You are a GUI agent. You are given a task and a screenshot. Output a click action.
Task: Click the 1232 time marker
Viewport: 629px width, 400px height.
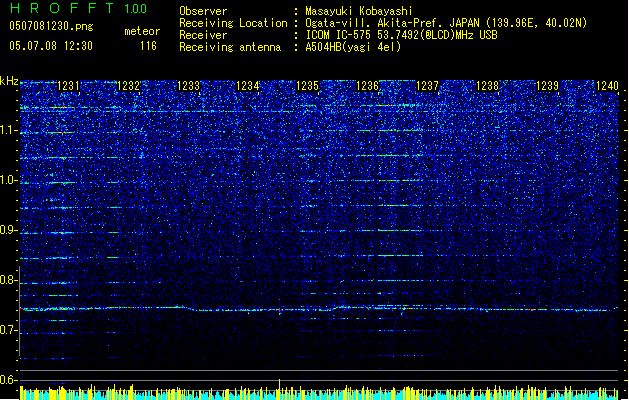[128, 86]
